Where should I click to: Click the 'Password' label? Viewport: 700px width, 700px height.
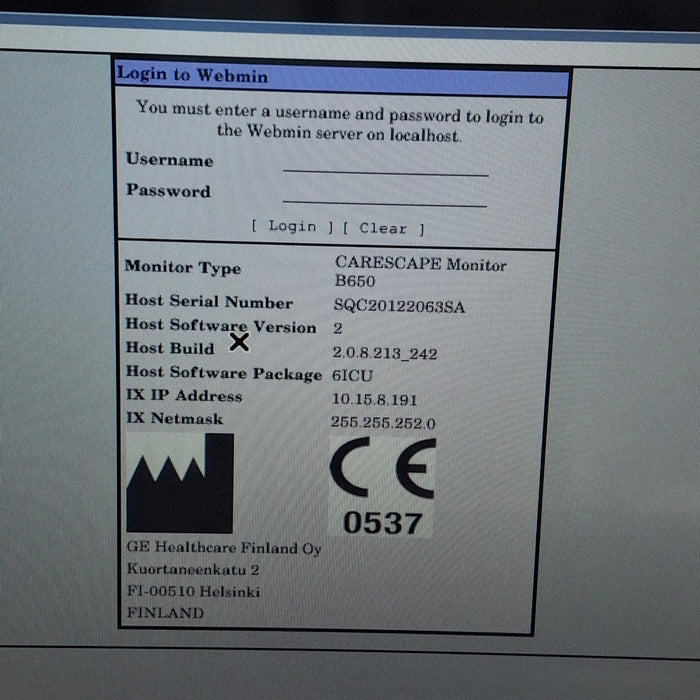(x=168, y=190)
